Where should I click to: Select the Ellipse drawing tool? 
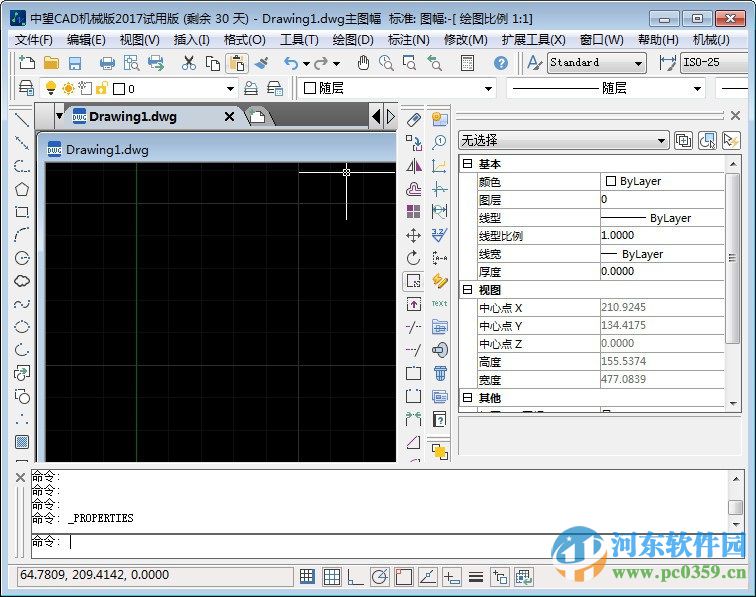click(x=22, y=327)
